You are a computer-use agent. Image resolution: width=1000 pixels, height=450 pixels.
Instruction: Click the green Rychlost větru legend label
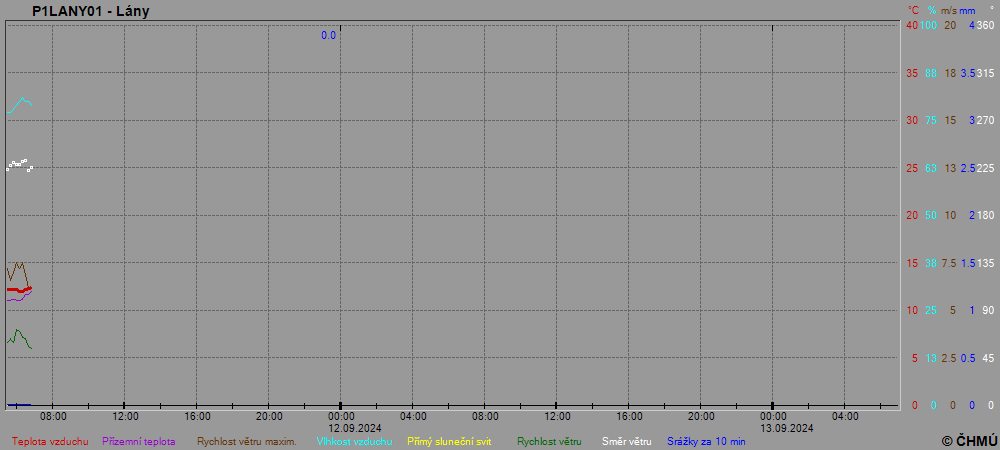[549, 441]
